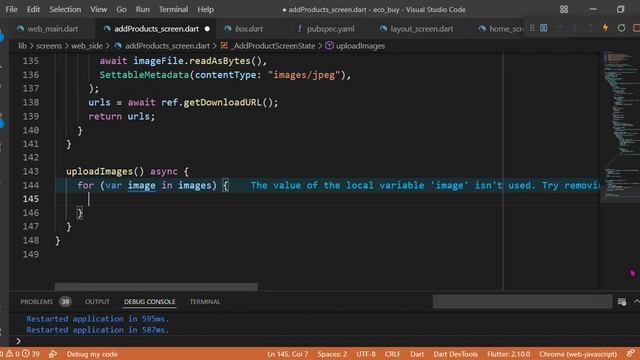Image resolution: width=640 pixels, height=360 pixels.
Task: Click the yaml icon on pubspec.yaml tab
Action: tap(300, 29)
